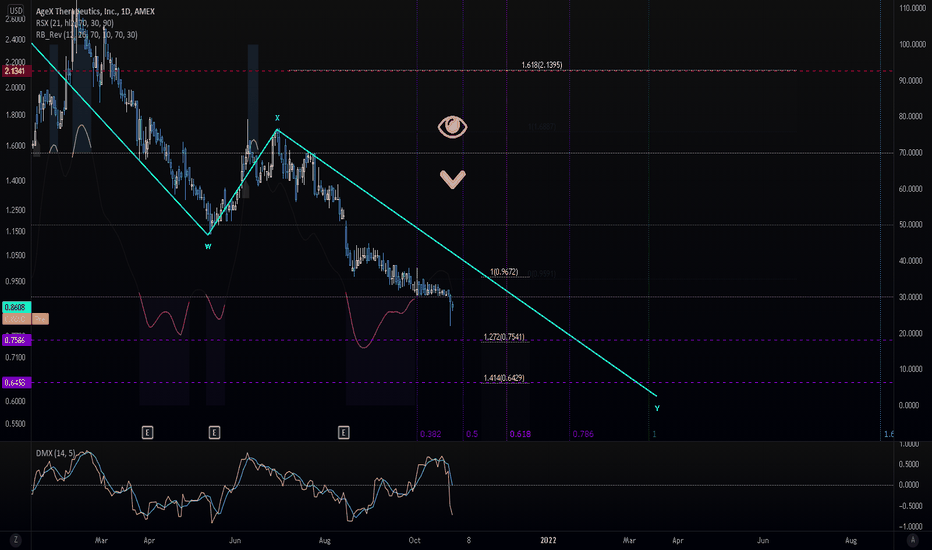Select the 1(0.9672) Fibonacci level label

tap(504, 272)
